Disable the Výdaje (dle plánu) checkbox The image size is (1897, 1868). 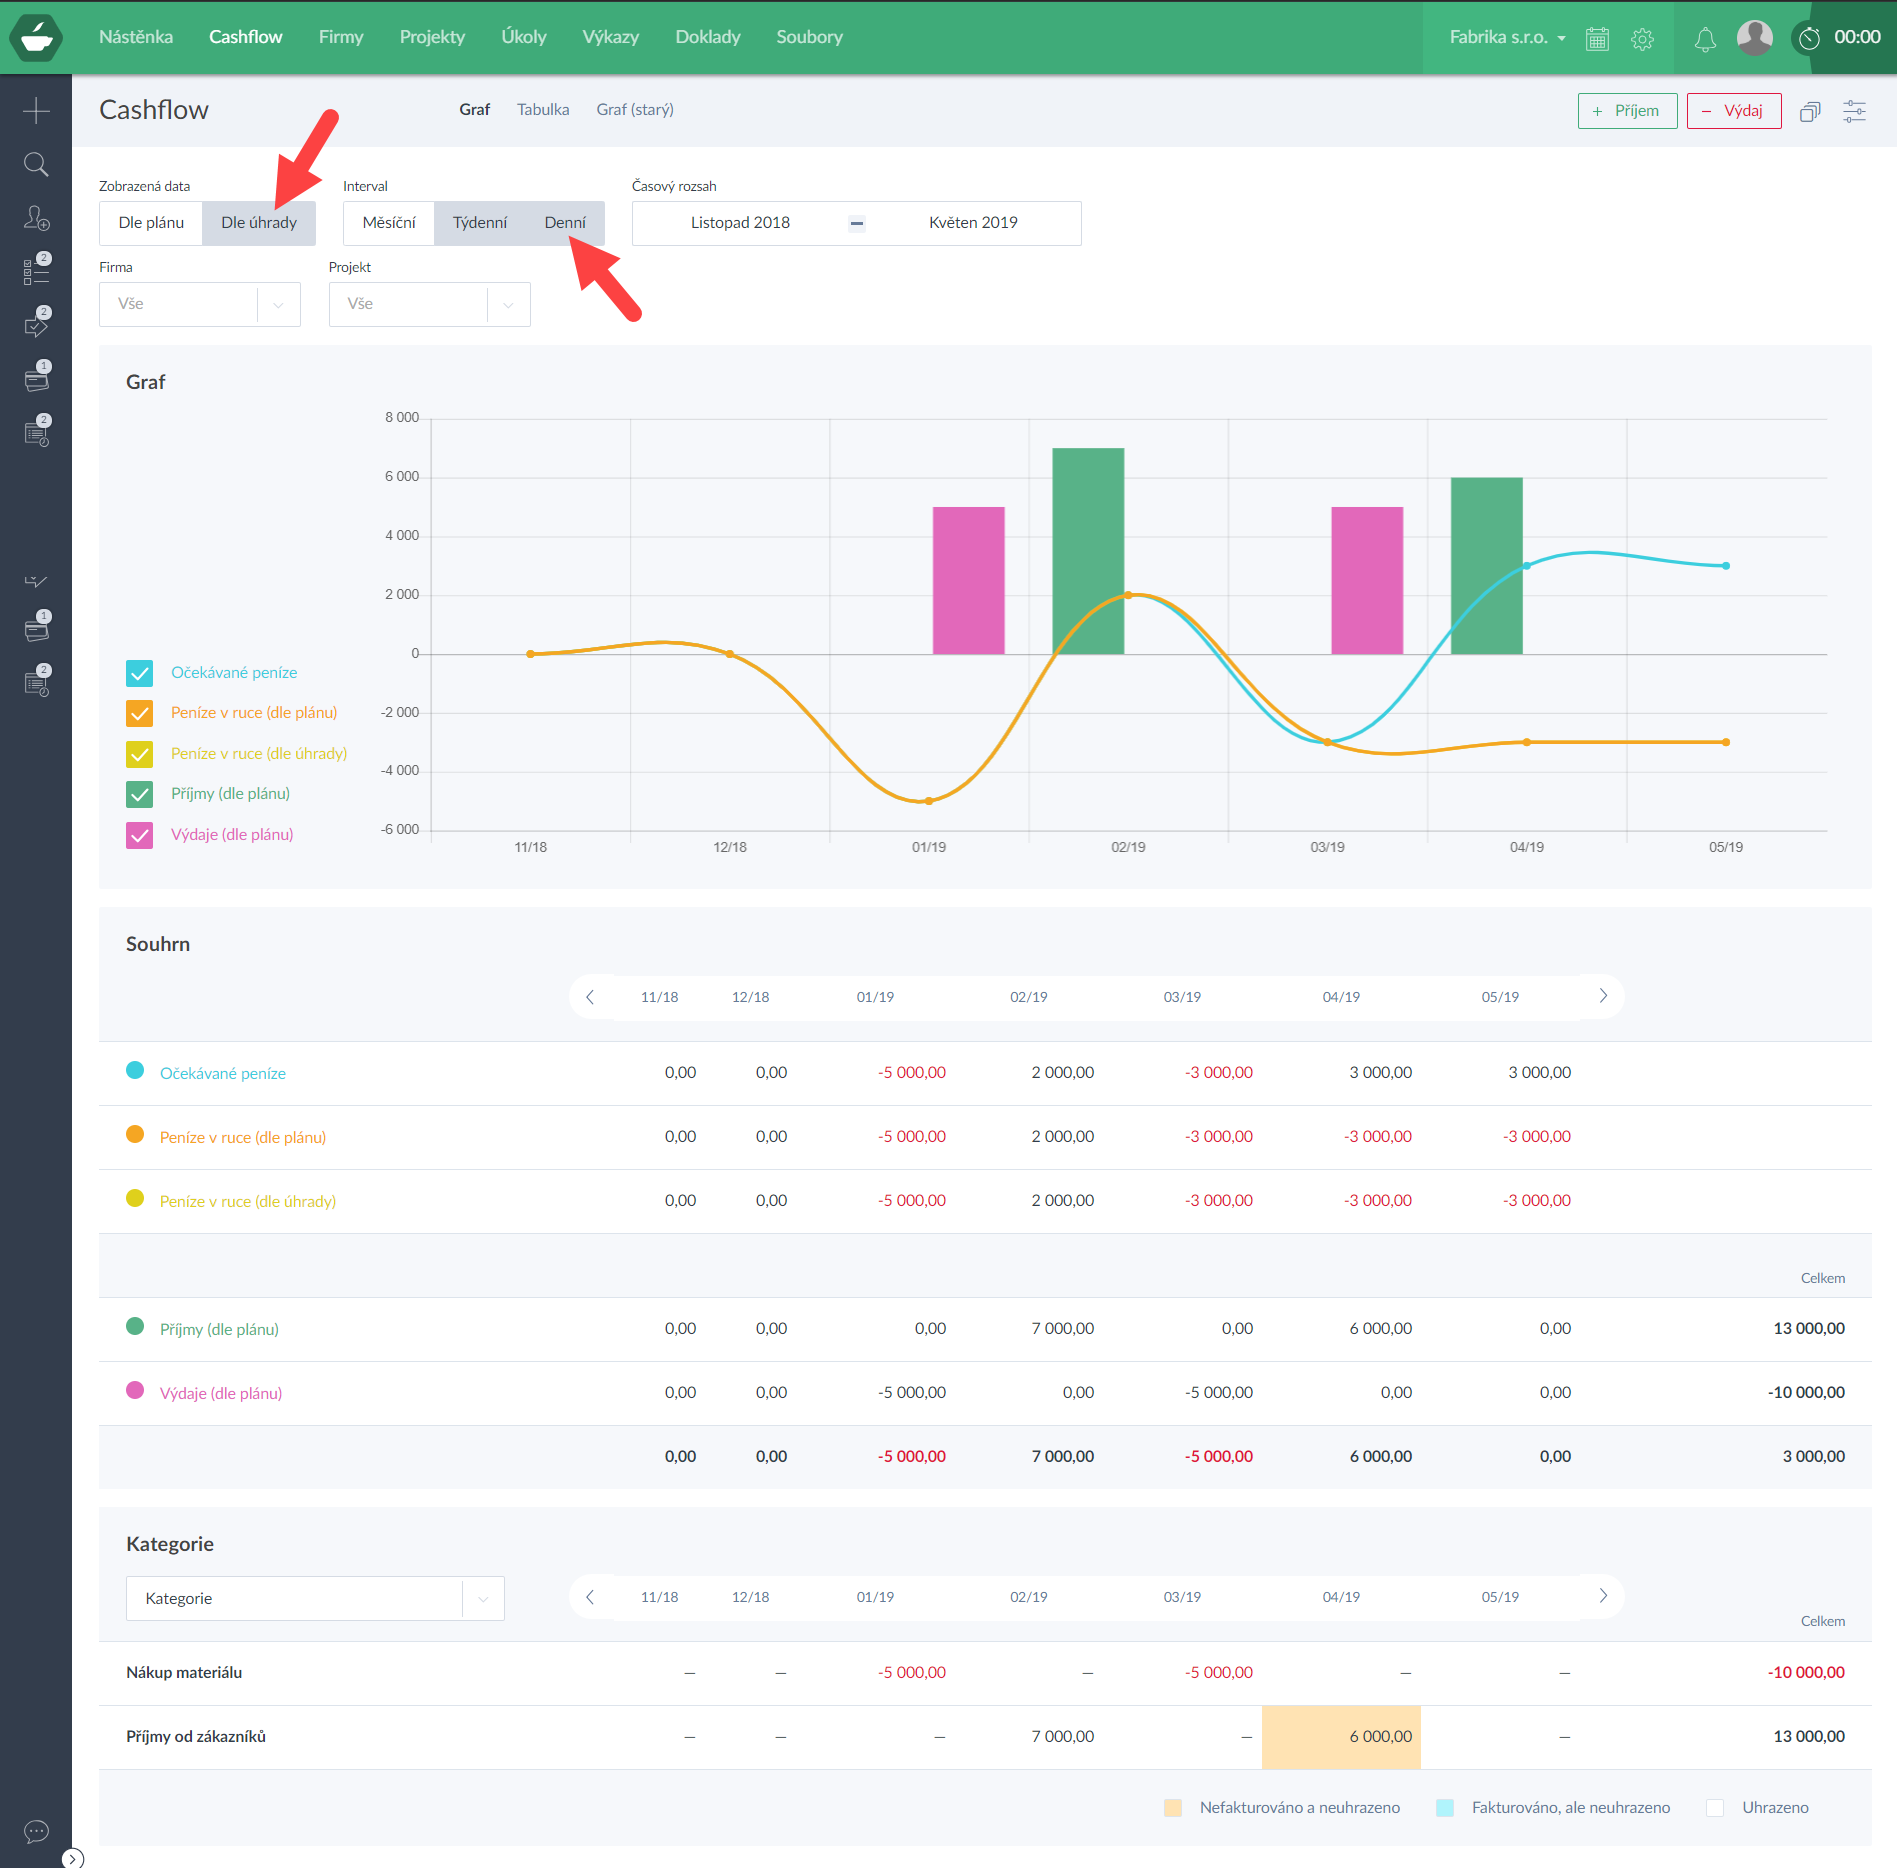[x=140, y=835]
